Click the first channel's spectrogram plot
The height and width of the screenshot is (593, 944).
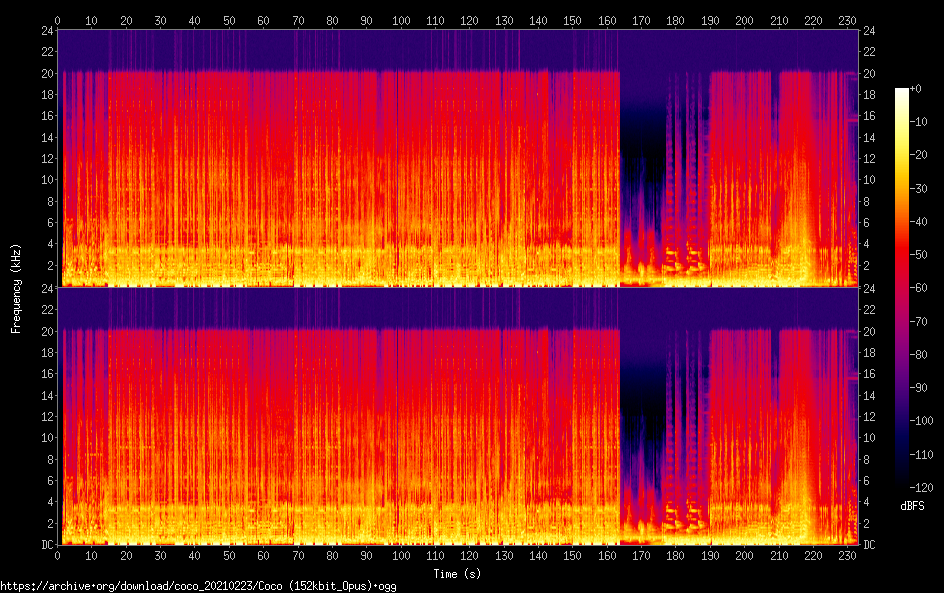(458, 158)
